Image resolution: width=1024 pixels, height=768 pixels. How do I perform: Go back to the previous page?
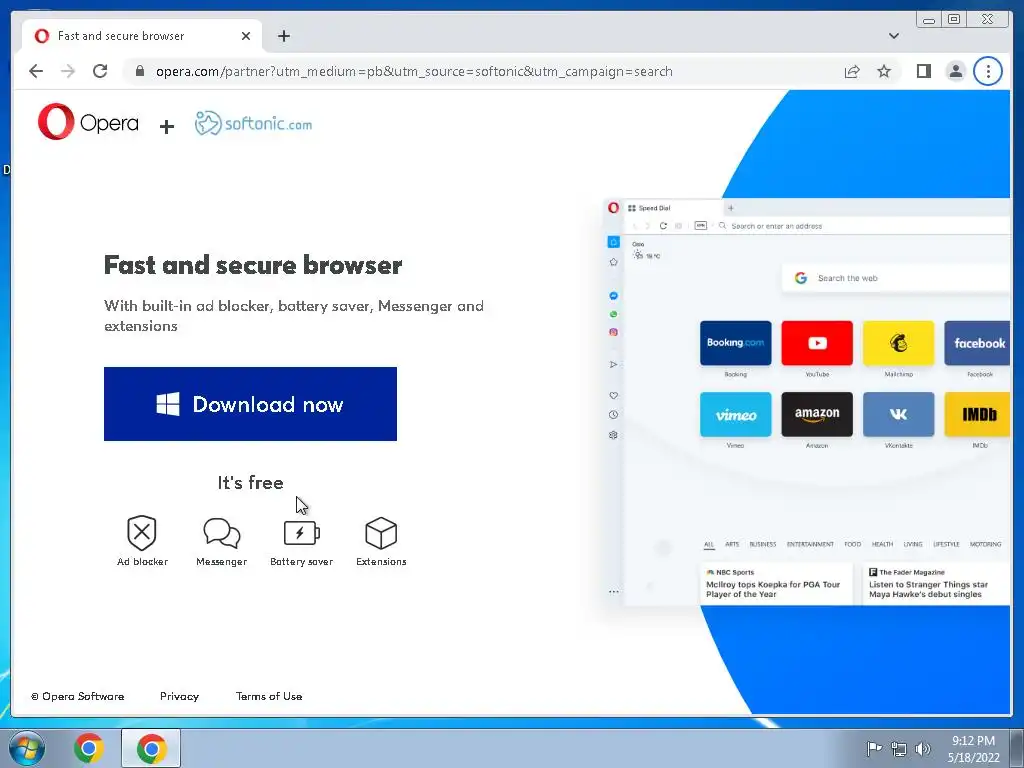[x=36, y=71]
